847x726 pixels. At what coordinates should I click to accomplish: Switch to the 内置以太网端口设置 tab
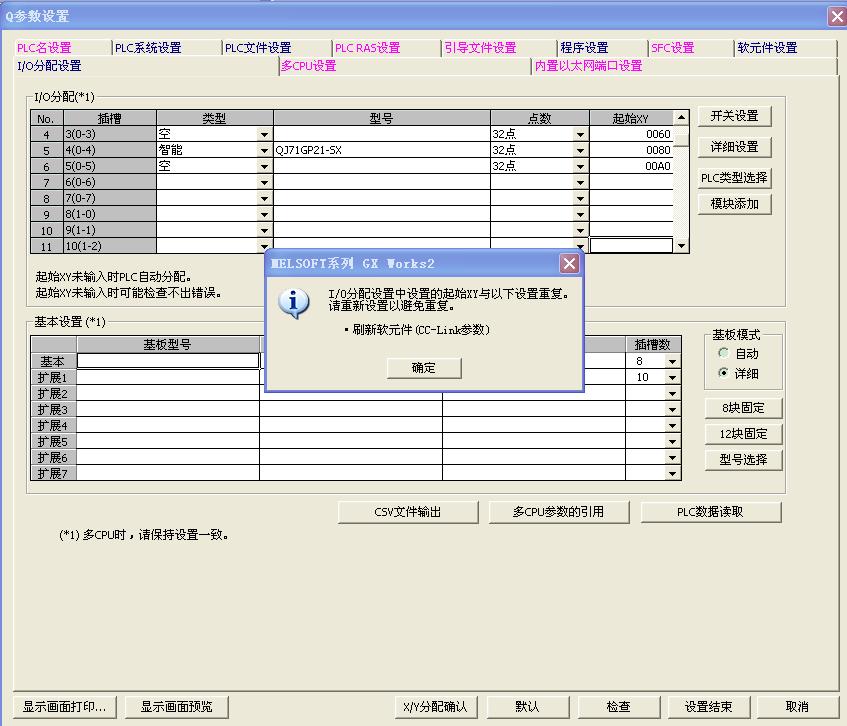pyautogui.click(x=588, y=66)
